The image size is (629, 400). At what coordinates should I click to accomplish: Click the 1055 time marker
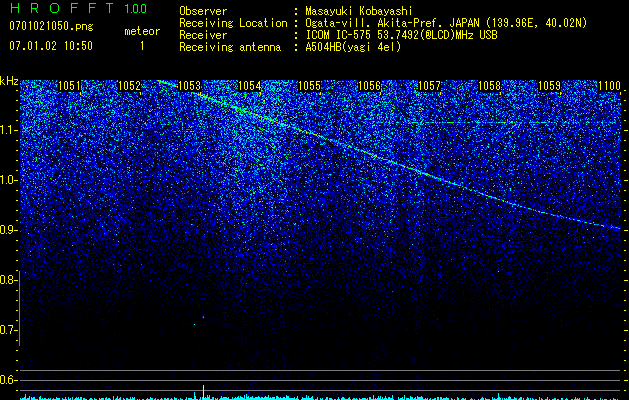pyautogui.click(x=309, y=86)
